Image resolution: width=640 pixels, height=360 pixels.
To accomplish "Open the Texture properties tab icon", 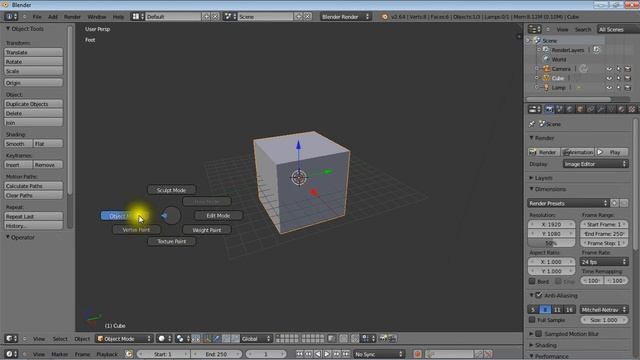I will 632,109.
